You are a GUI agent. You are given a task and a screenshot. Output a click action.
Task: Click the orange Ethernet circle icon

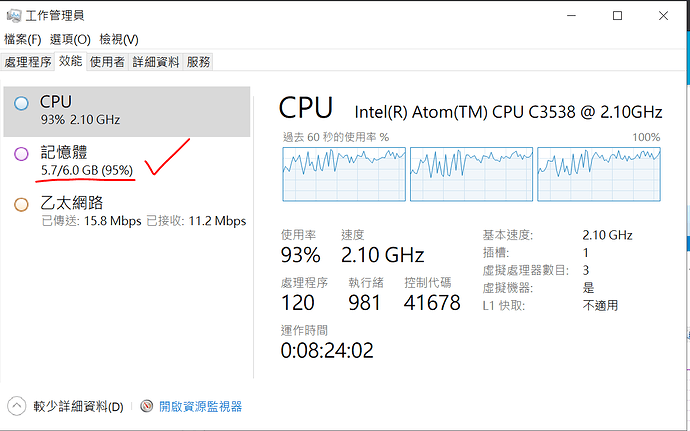(21, 204)
